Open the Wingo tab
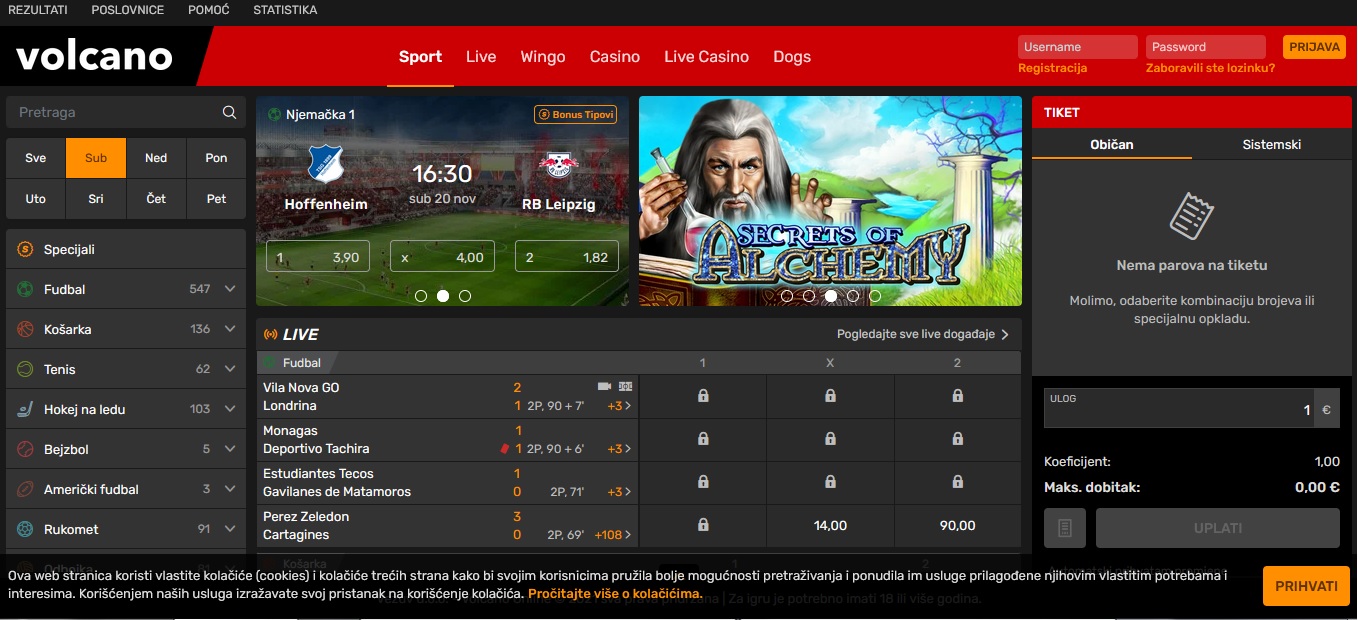 coord(543,57)
